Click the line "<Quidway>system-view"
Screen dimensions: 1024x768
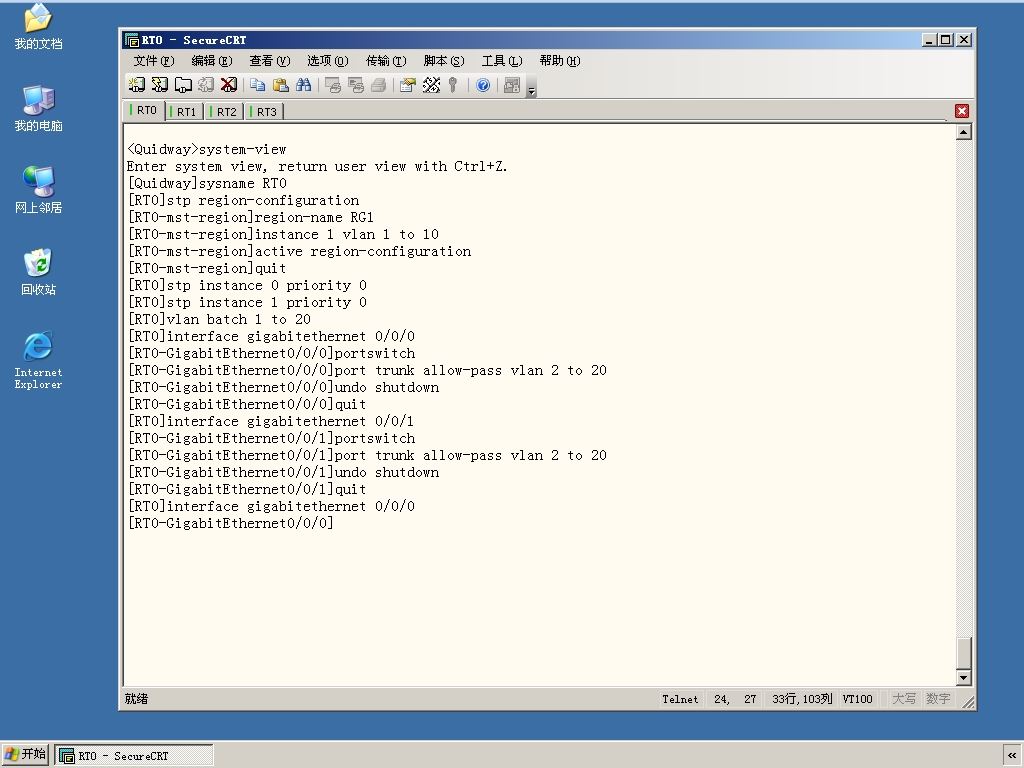pyautogui.click(x=206, y=150)
